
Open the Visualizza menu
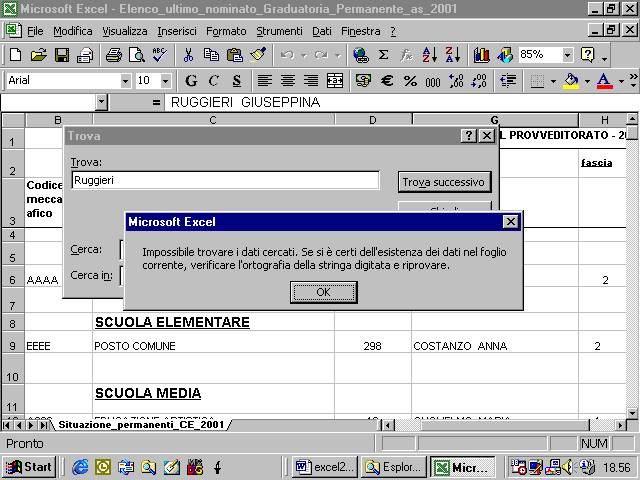point(124,31)
